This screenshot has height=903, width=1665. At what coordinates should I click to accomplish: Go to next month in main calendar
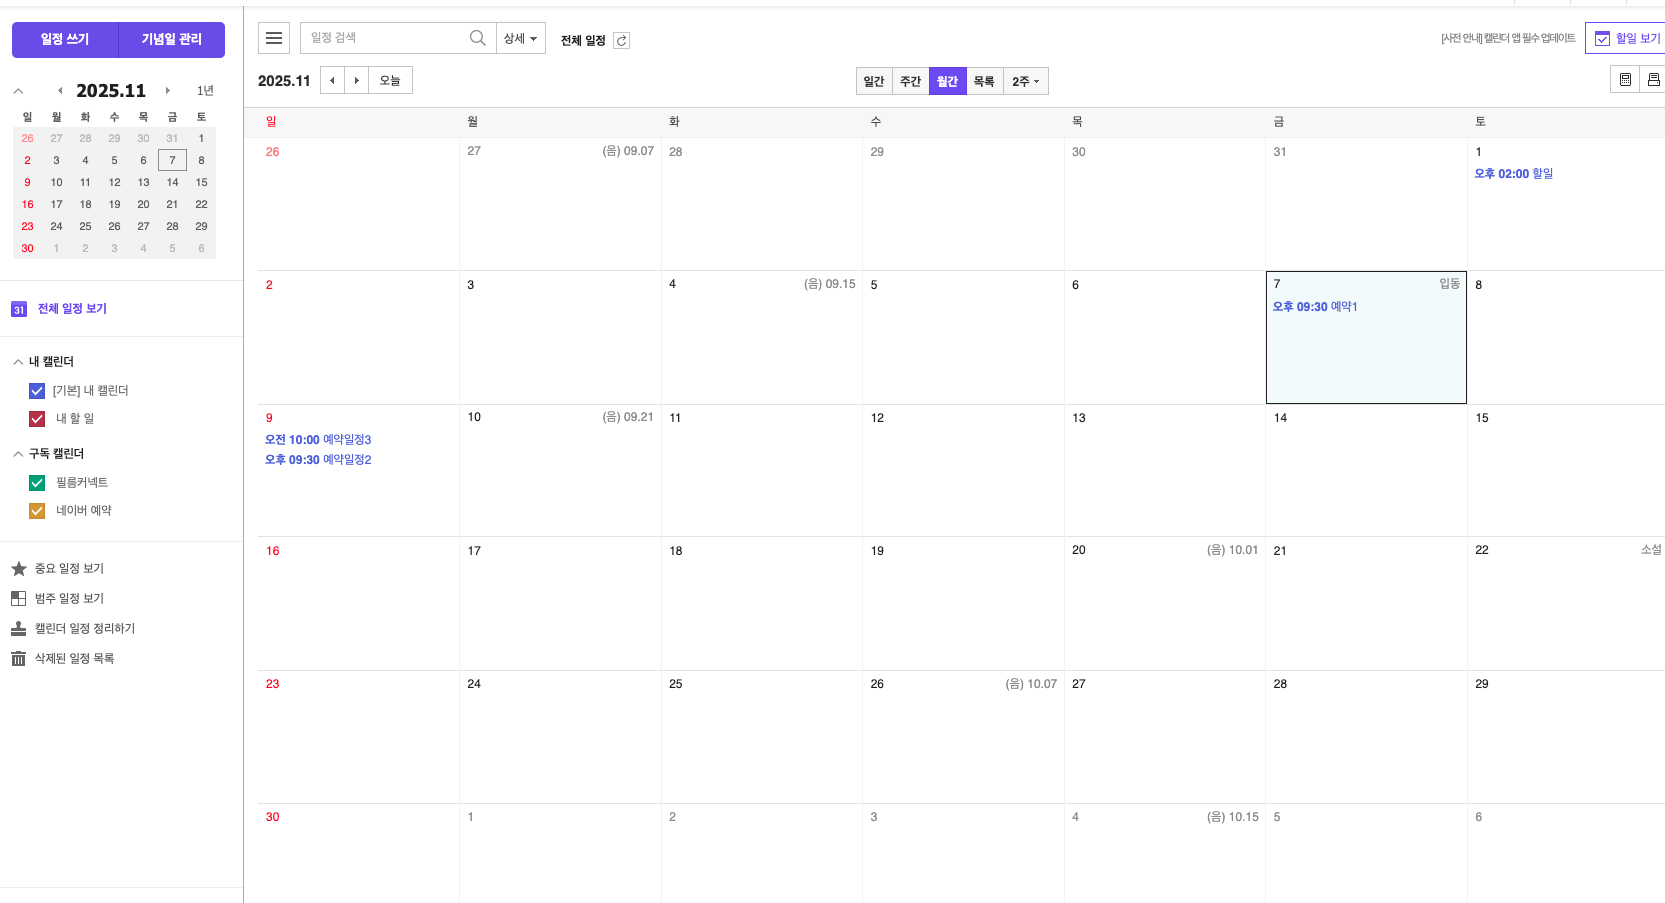356,80
